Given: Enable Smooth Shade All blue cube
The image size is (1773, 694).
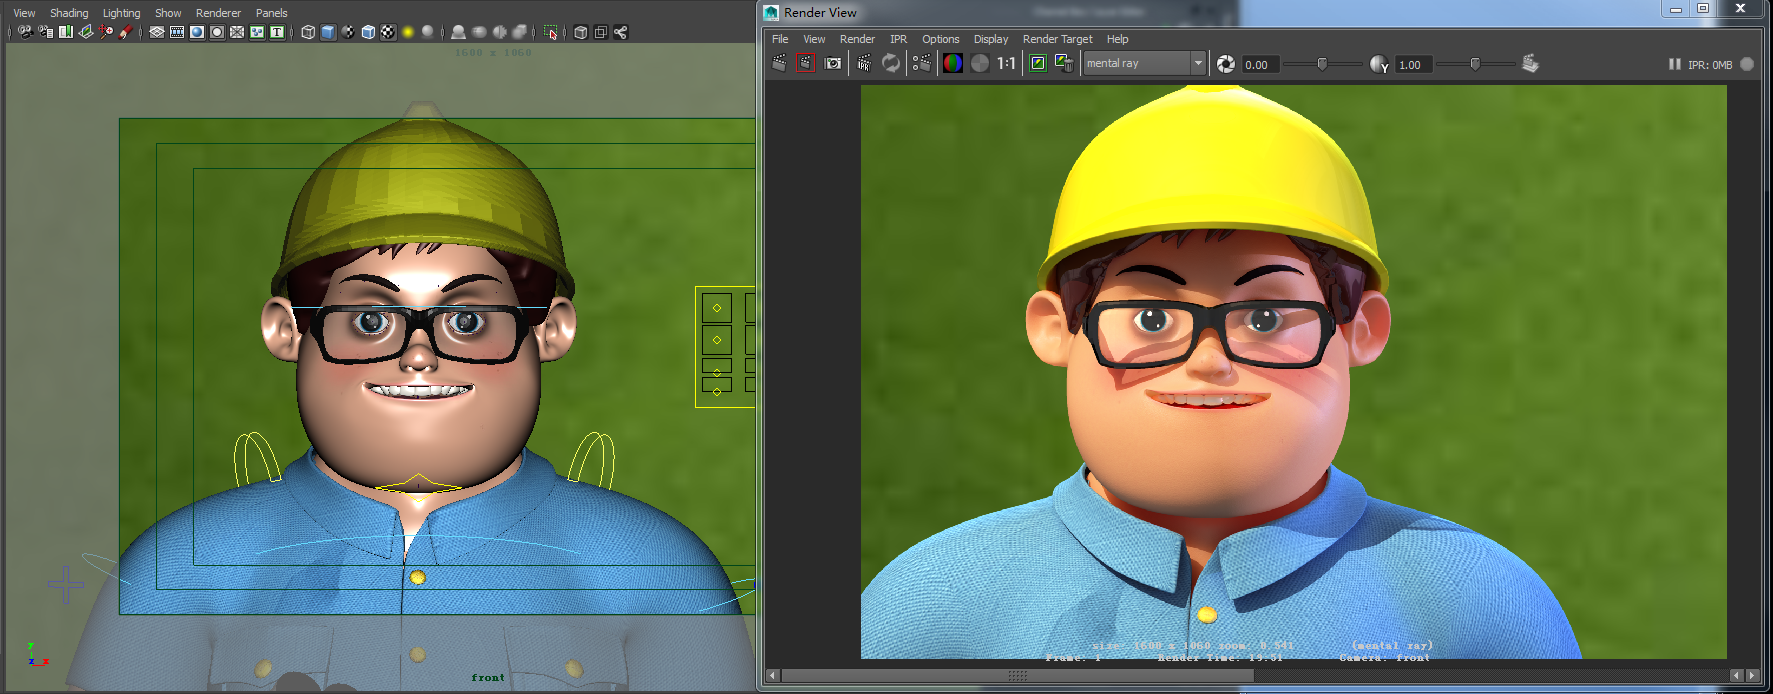Looking at the screenshot, I should (x=328, y=32).
